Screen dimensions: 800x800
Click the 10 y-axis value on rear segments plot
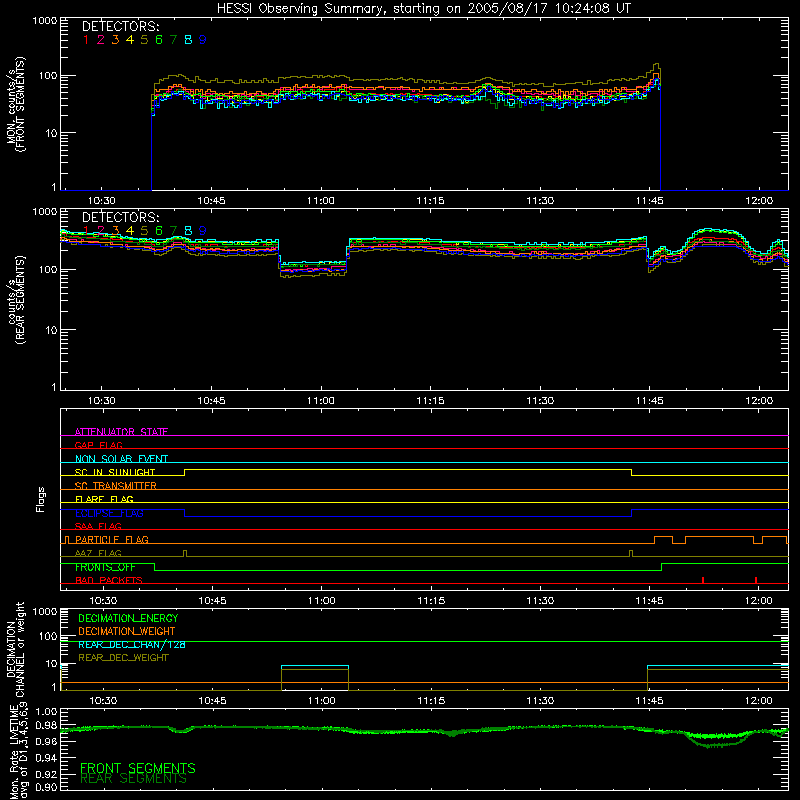click(51, 330)
